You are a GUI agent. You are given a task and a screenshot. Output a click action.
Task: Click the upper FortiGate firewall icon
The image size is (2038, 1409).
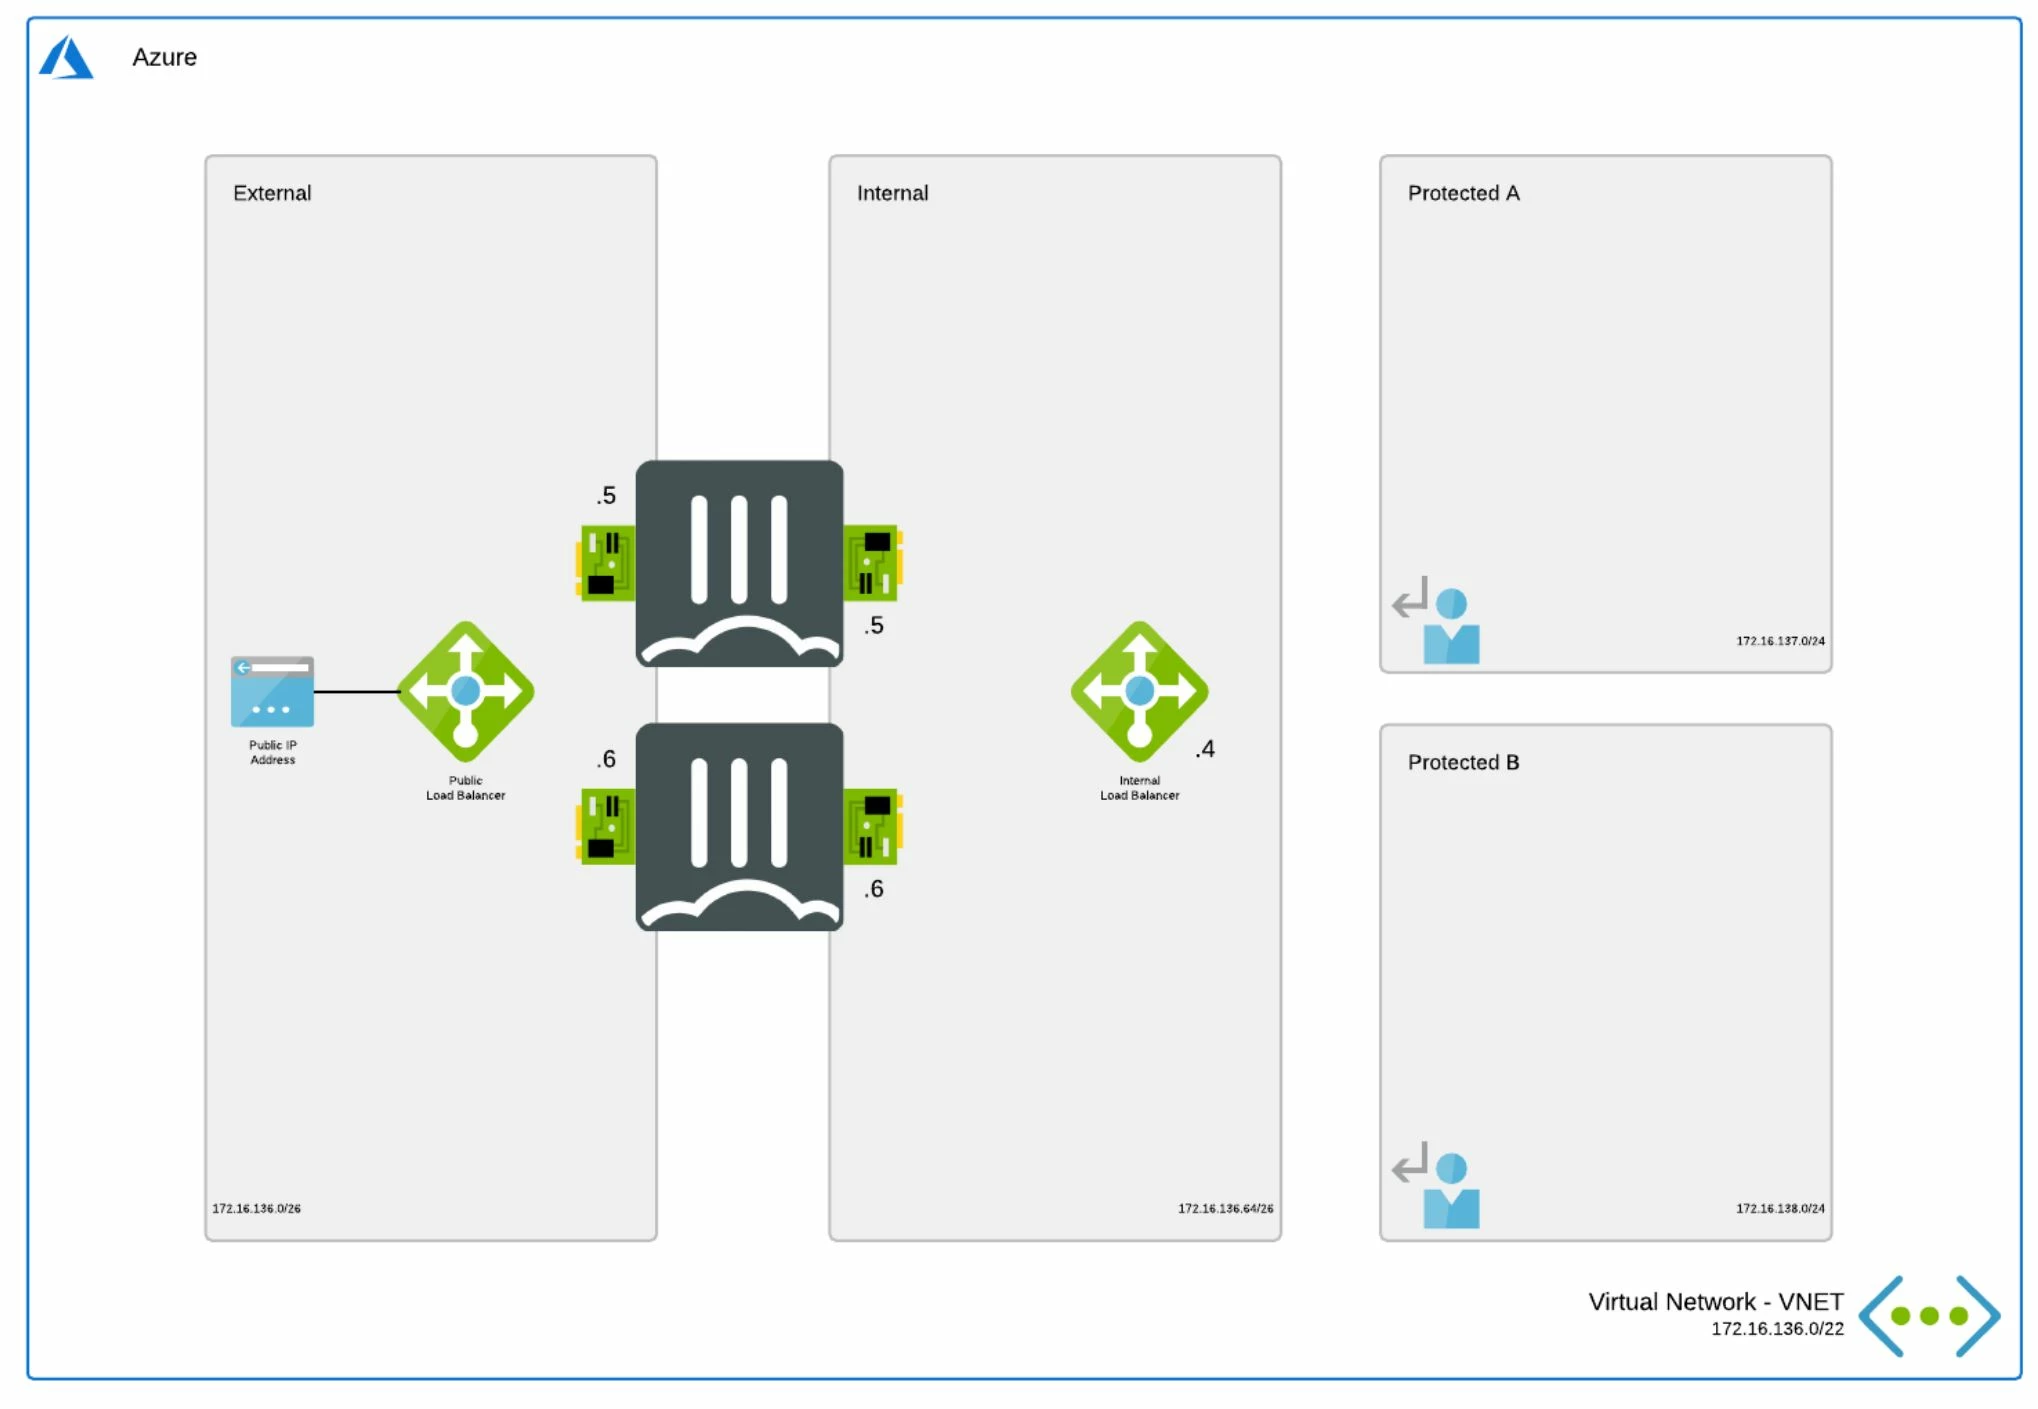(x=739, y=563)
